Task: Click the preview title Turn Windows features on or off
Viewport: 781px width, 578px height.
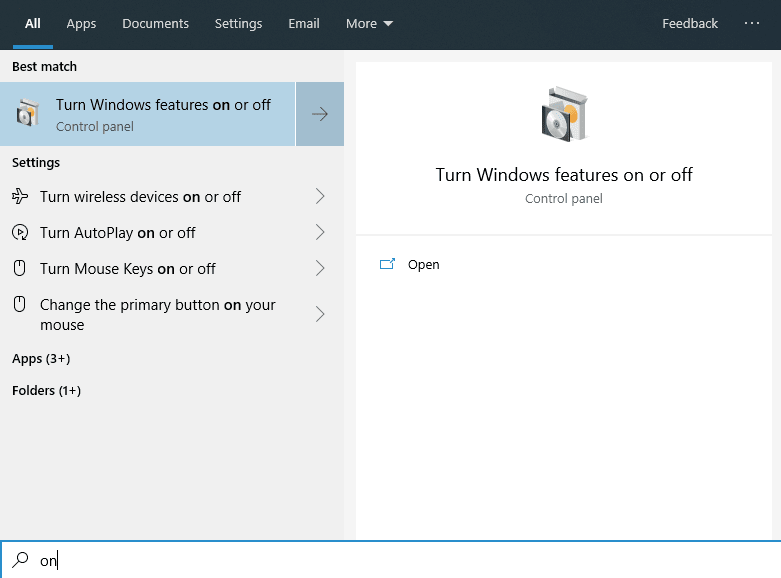Action: (564, 175)
